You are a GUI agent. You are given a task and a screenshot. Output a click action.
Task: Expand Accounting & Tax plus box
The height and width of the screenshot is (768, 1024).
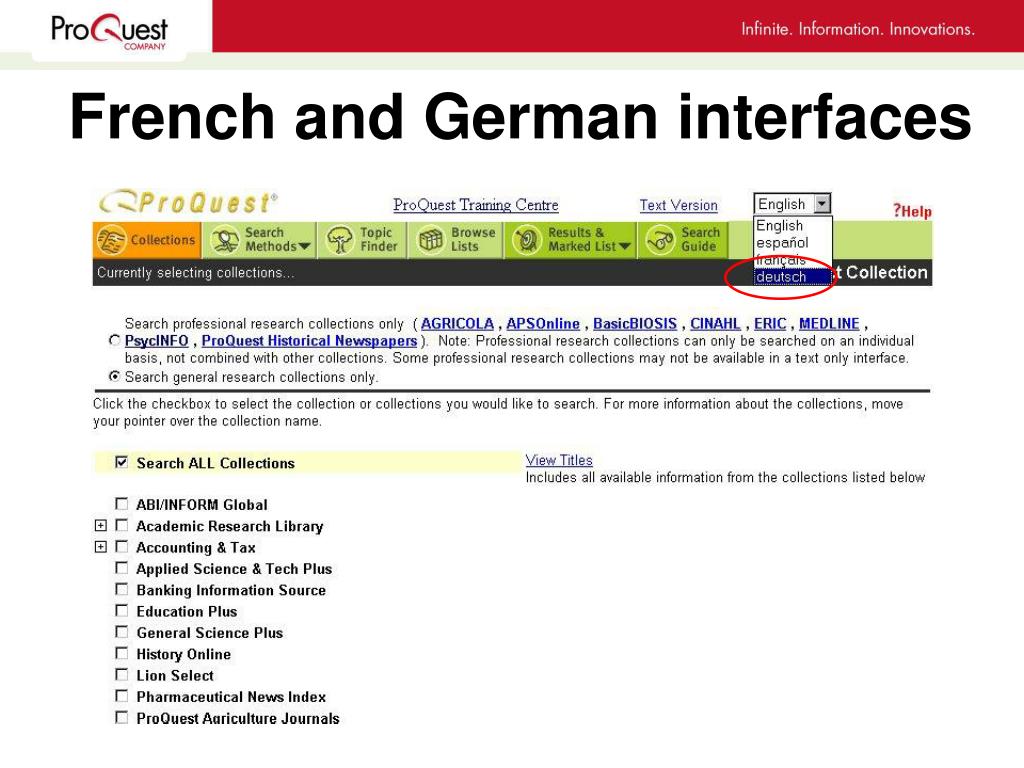[101, 547]
